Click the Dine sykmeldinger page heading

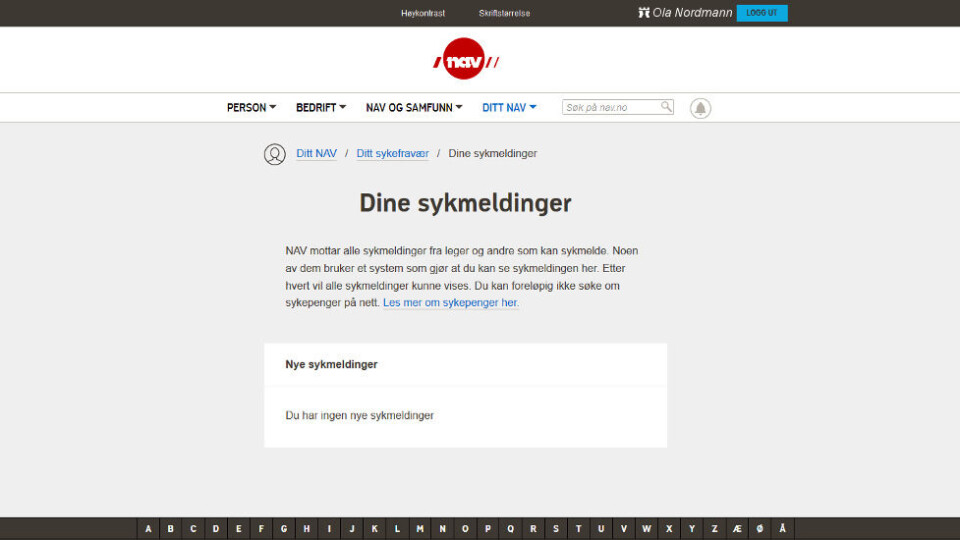(465, 203)
